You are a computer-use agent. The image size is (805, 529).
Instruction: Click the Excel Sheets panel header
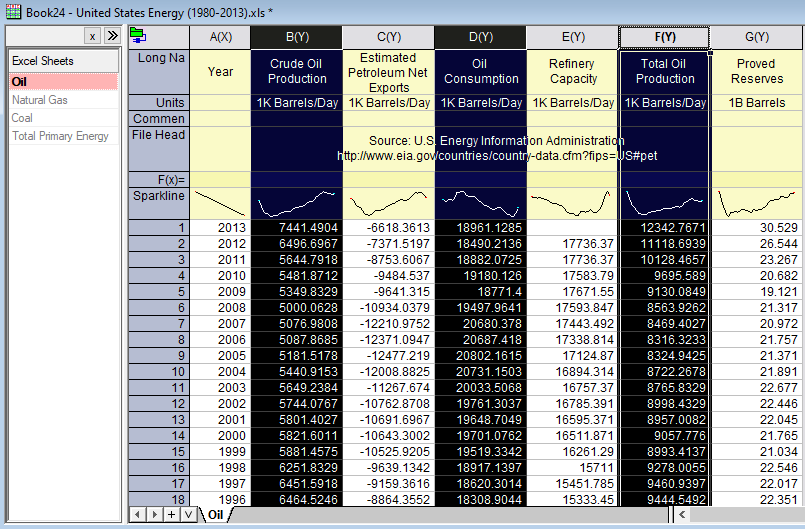point(64,61)
